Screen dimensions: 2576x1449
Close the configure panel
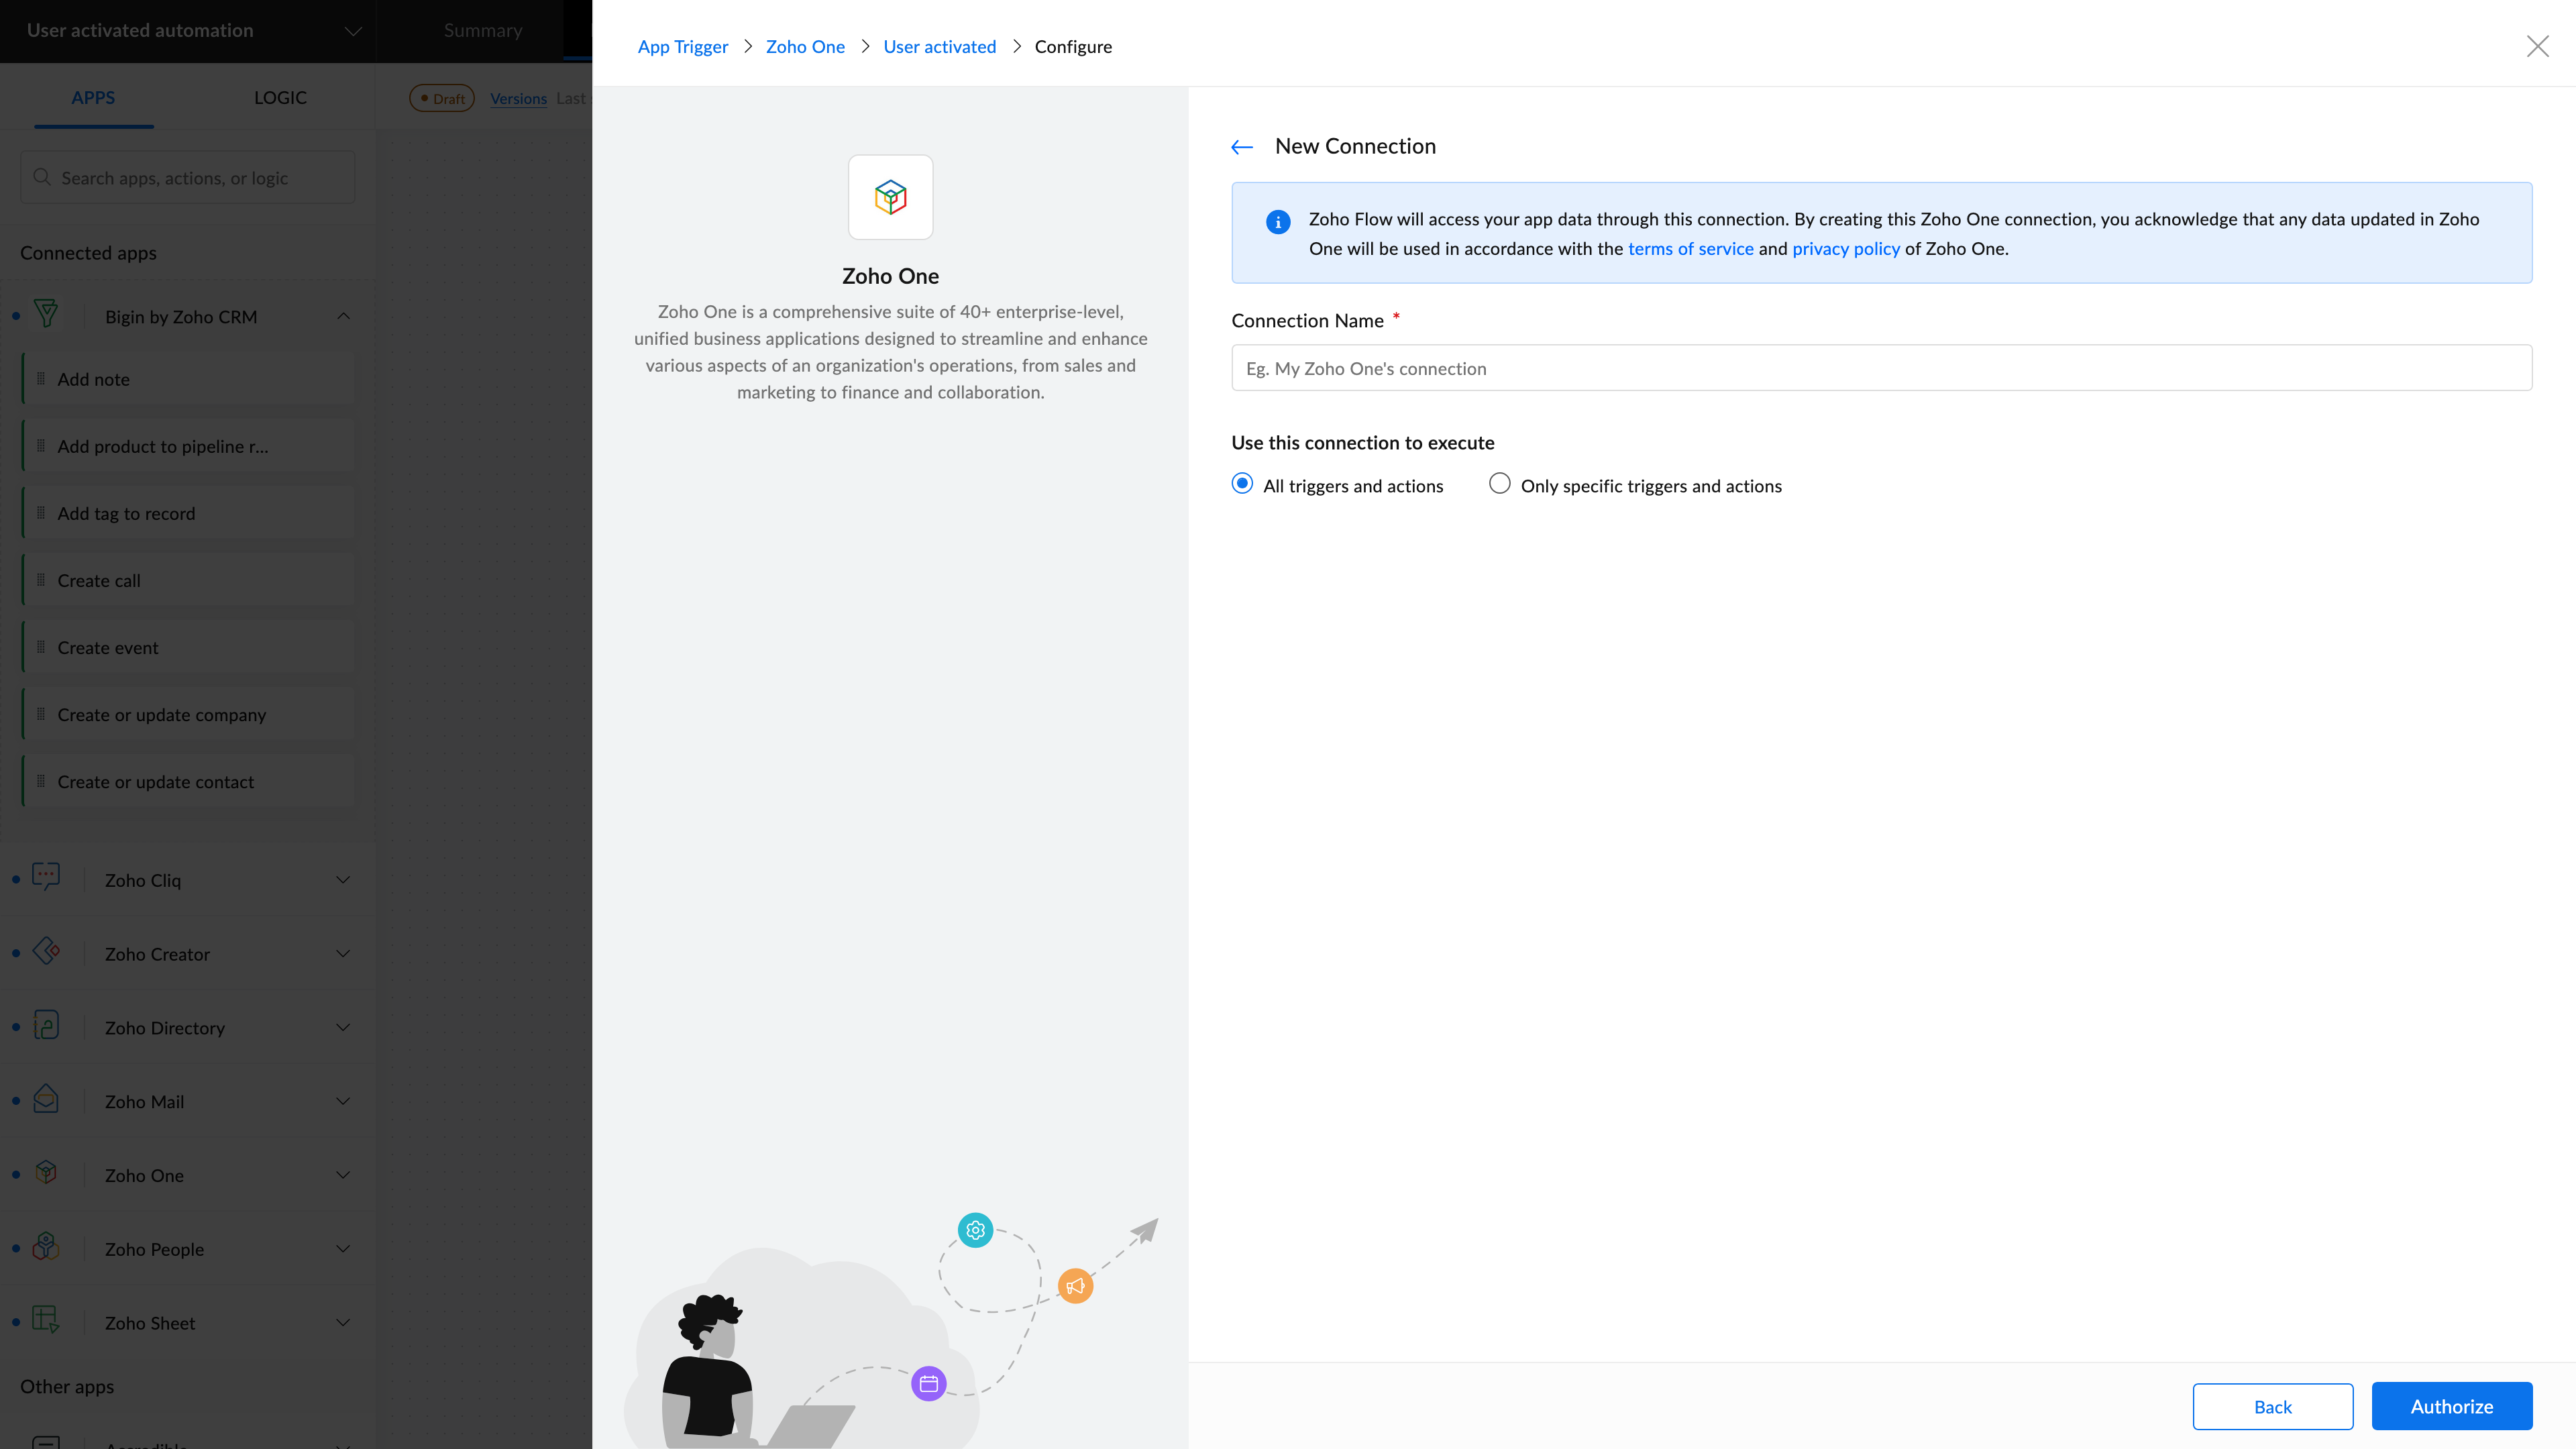(x=2537, y=46)
